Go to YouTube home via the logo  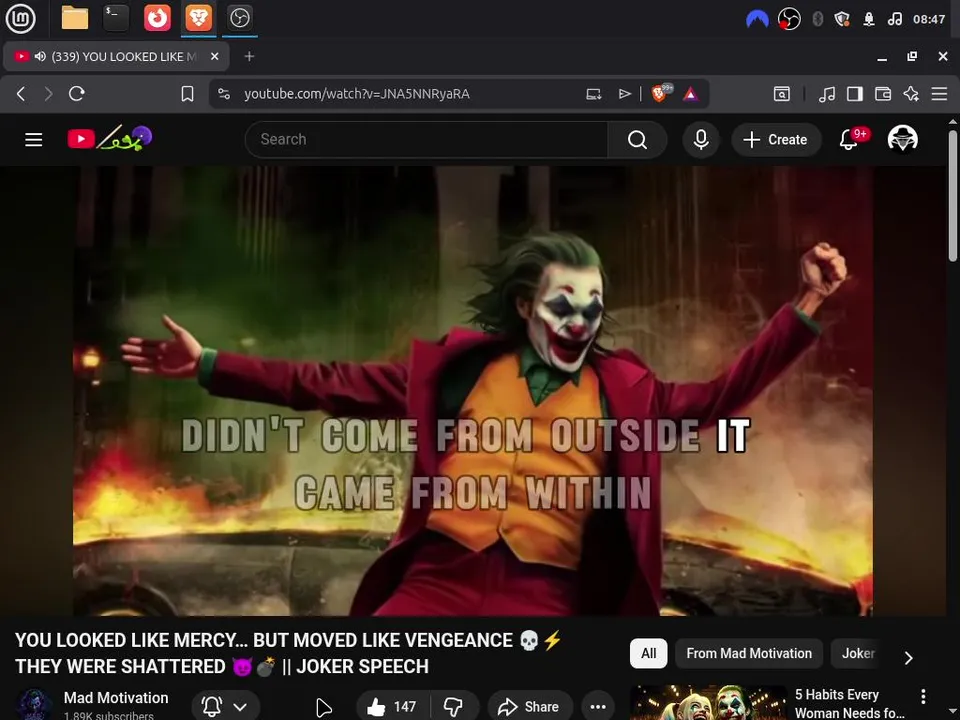110,139
